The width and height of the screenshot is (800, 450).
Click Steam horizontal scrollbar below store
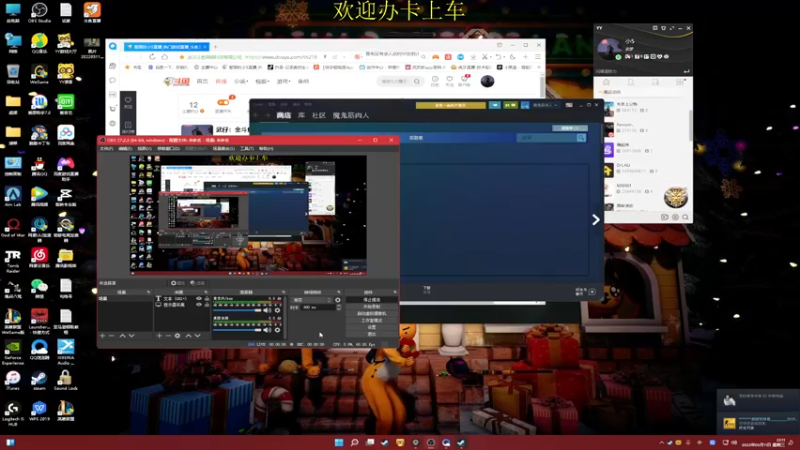(x=472, y=303)
